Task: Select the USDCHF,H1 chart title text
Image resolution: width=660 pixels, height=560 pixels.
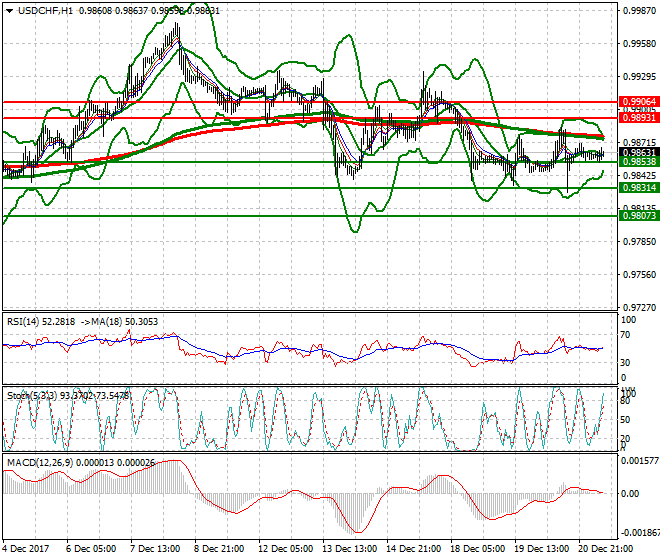Action: [45, 11]
